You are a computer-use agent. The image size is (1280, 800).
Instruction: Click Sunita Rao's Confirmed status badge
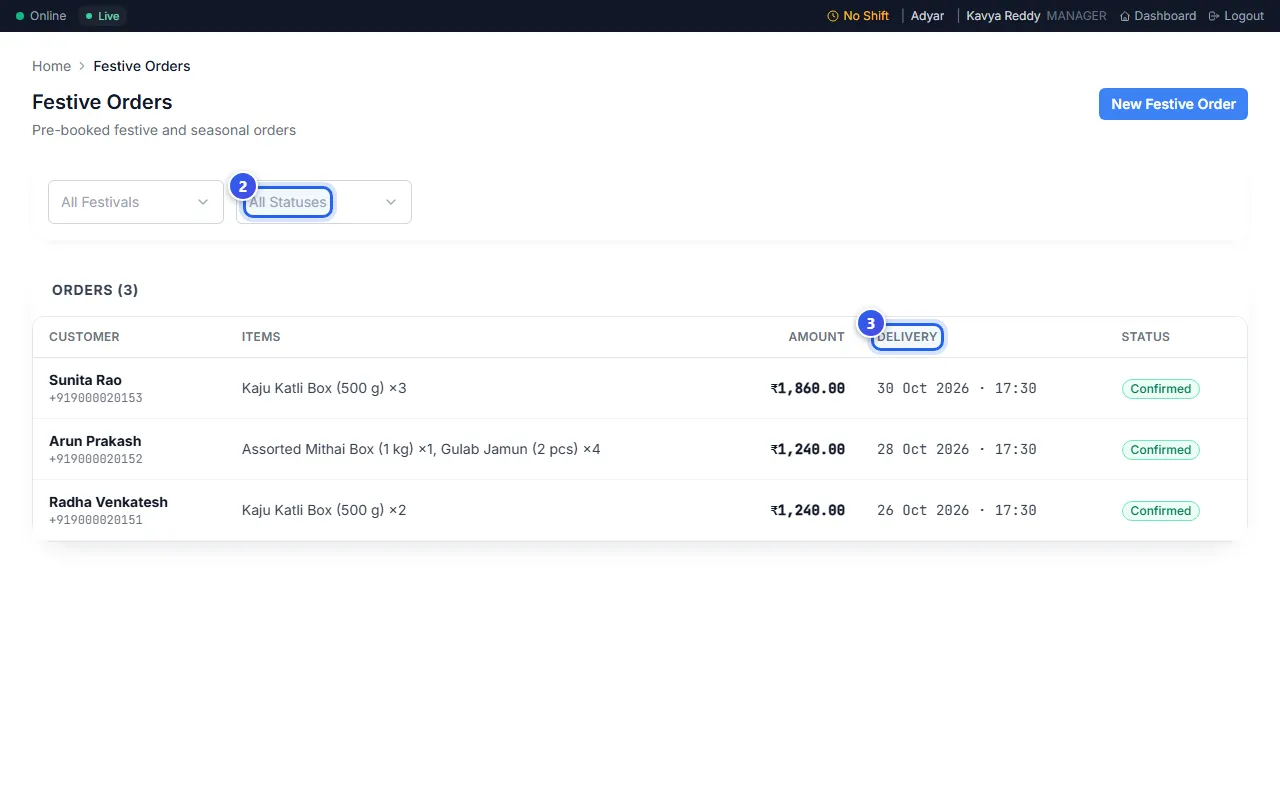click(x=1160, y=389)
